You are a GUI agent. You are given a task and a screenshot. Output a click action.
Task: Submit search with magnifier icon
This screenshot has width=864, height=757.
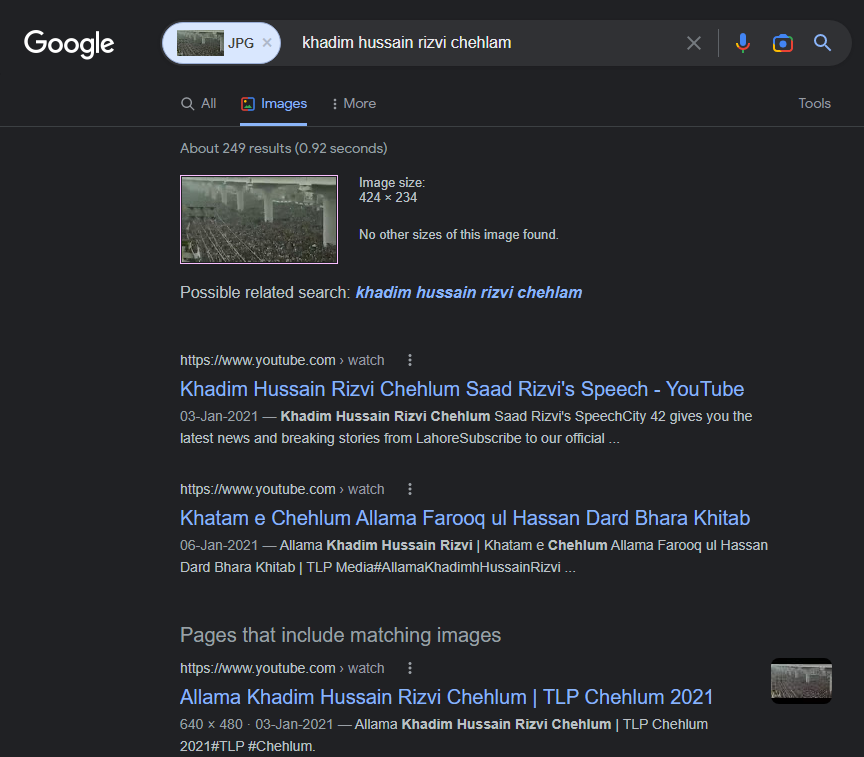(x=822, y=42)
